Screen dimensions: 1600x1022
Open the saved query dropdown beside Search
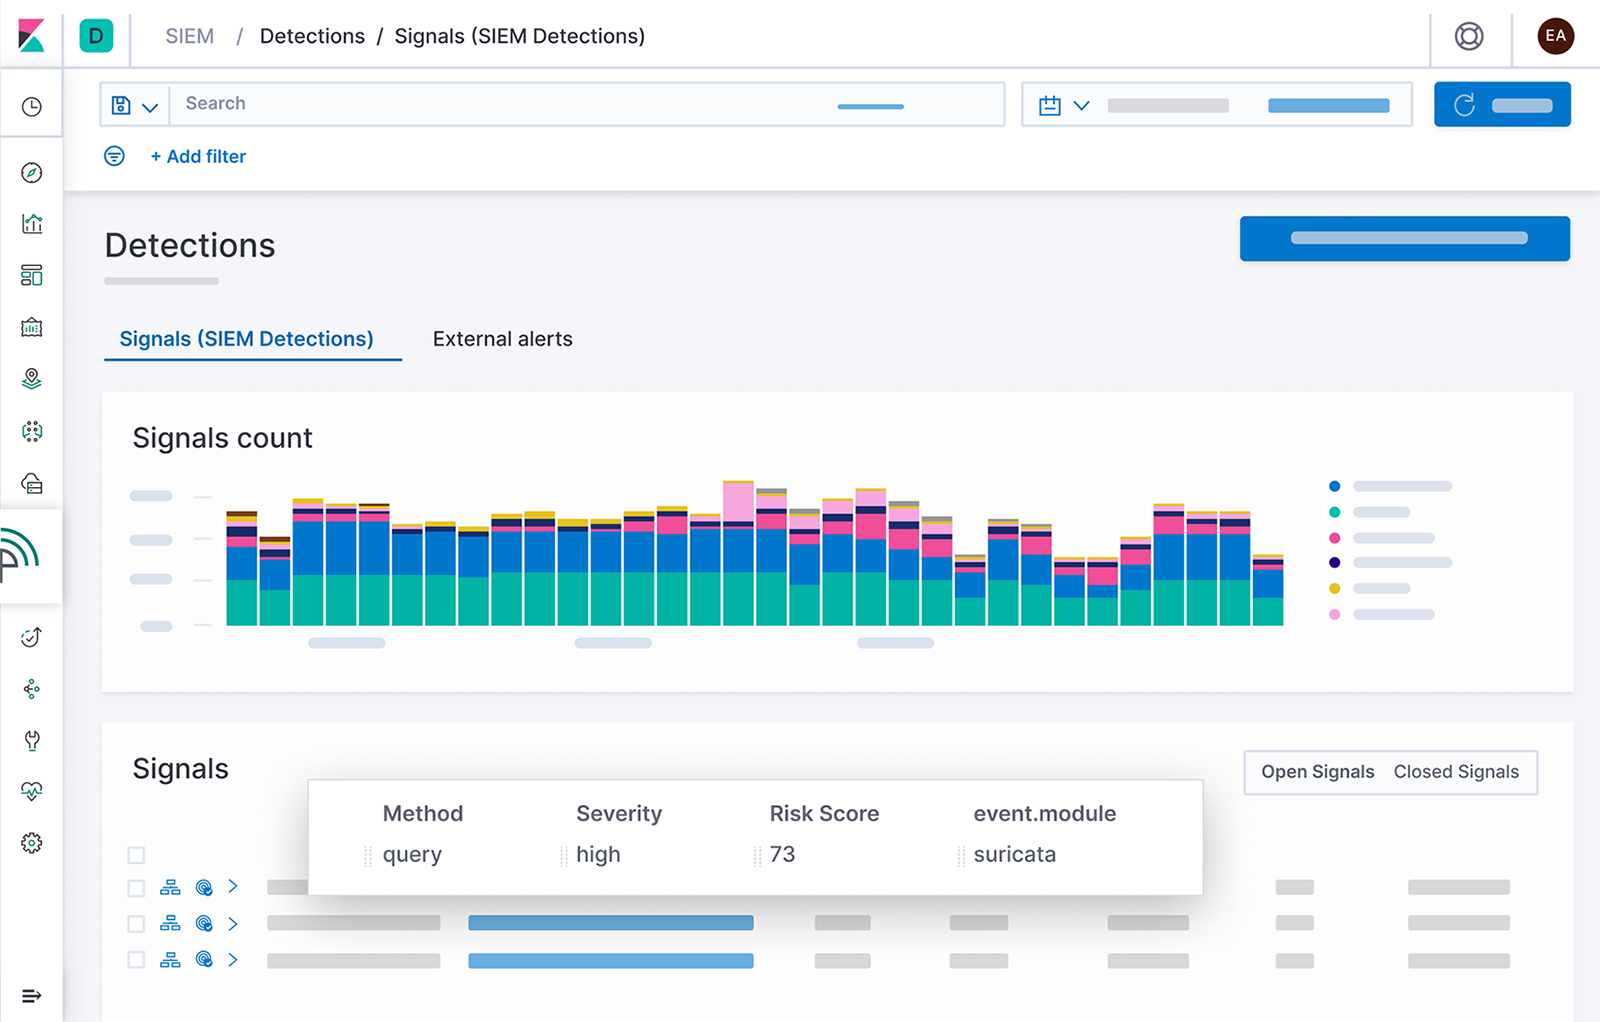135,105
